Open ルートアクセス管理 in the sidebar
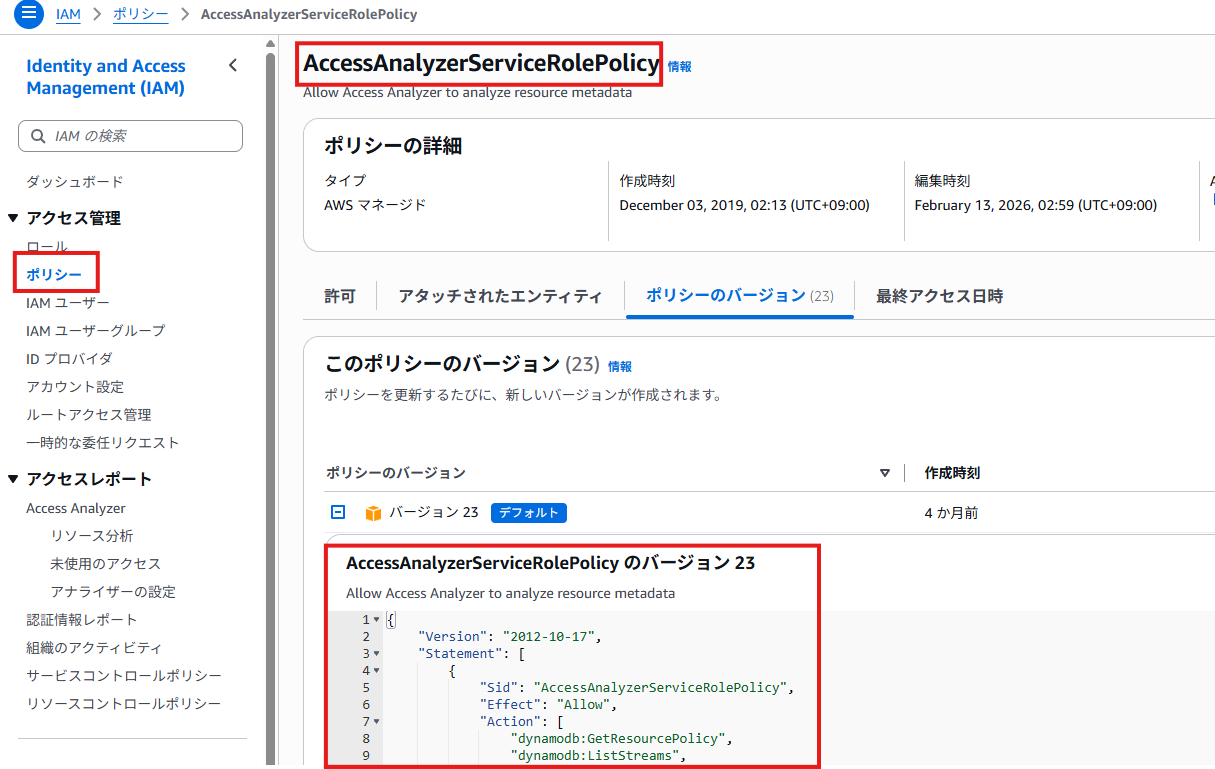Screen dimensions: 1215x769 point(89,414)
